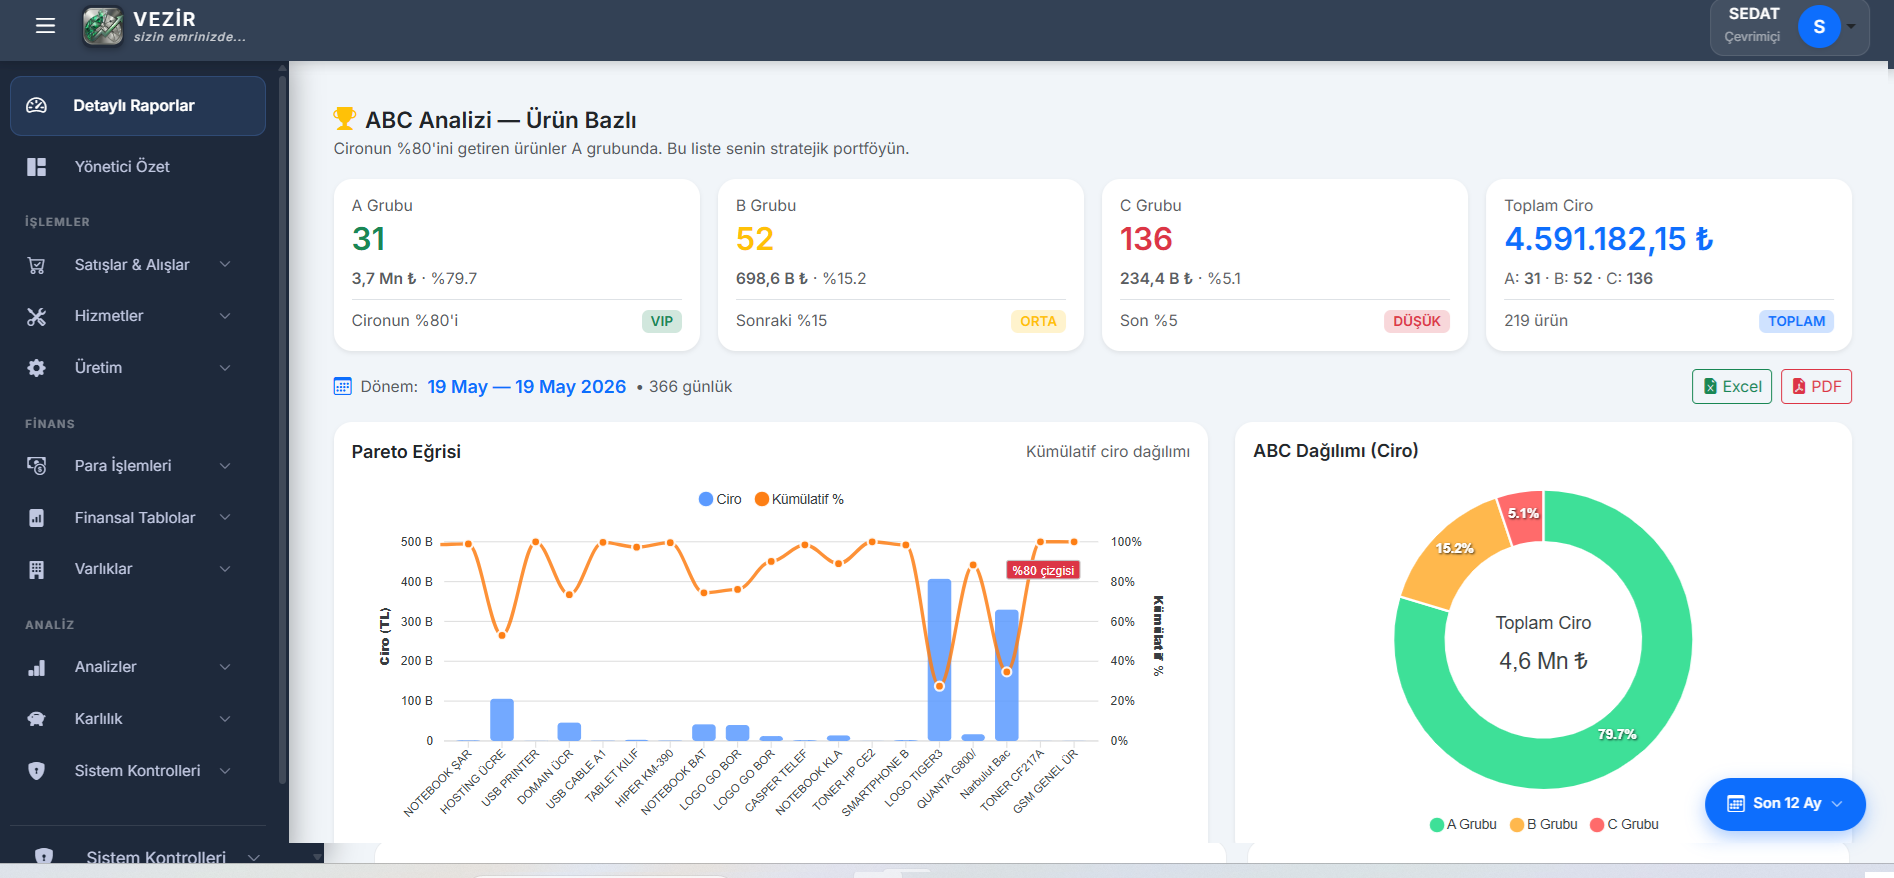Toggle the Ciro legend series

pyautogui.click(x=720, y=499)
